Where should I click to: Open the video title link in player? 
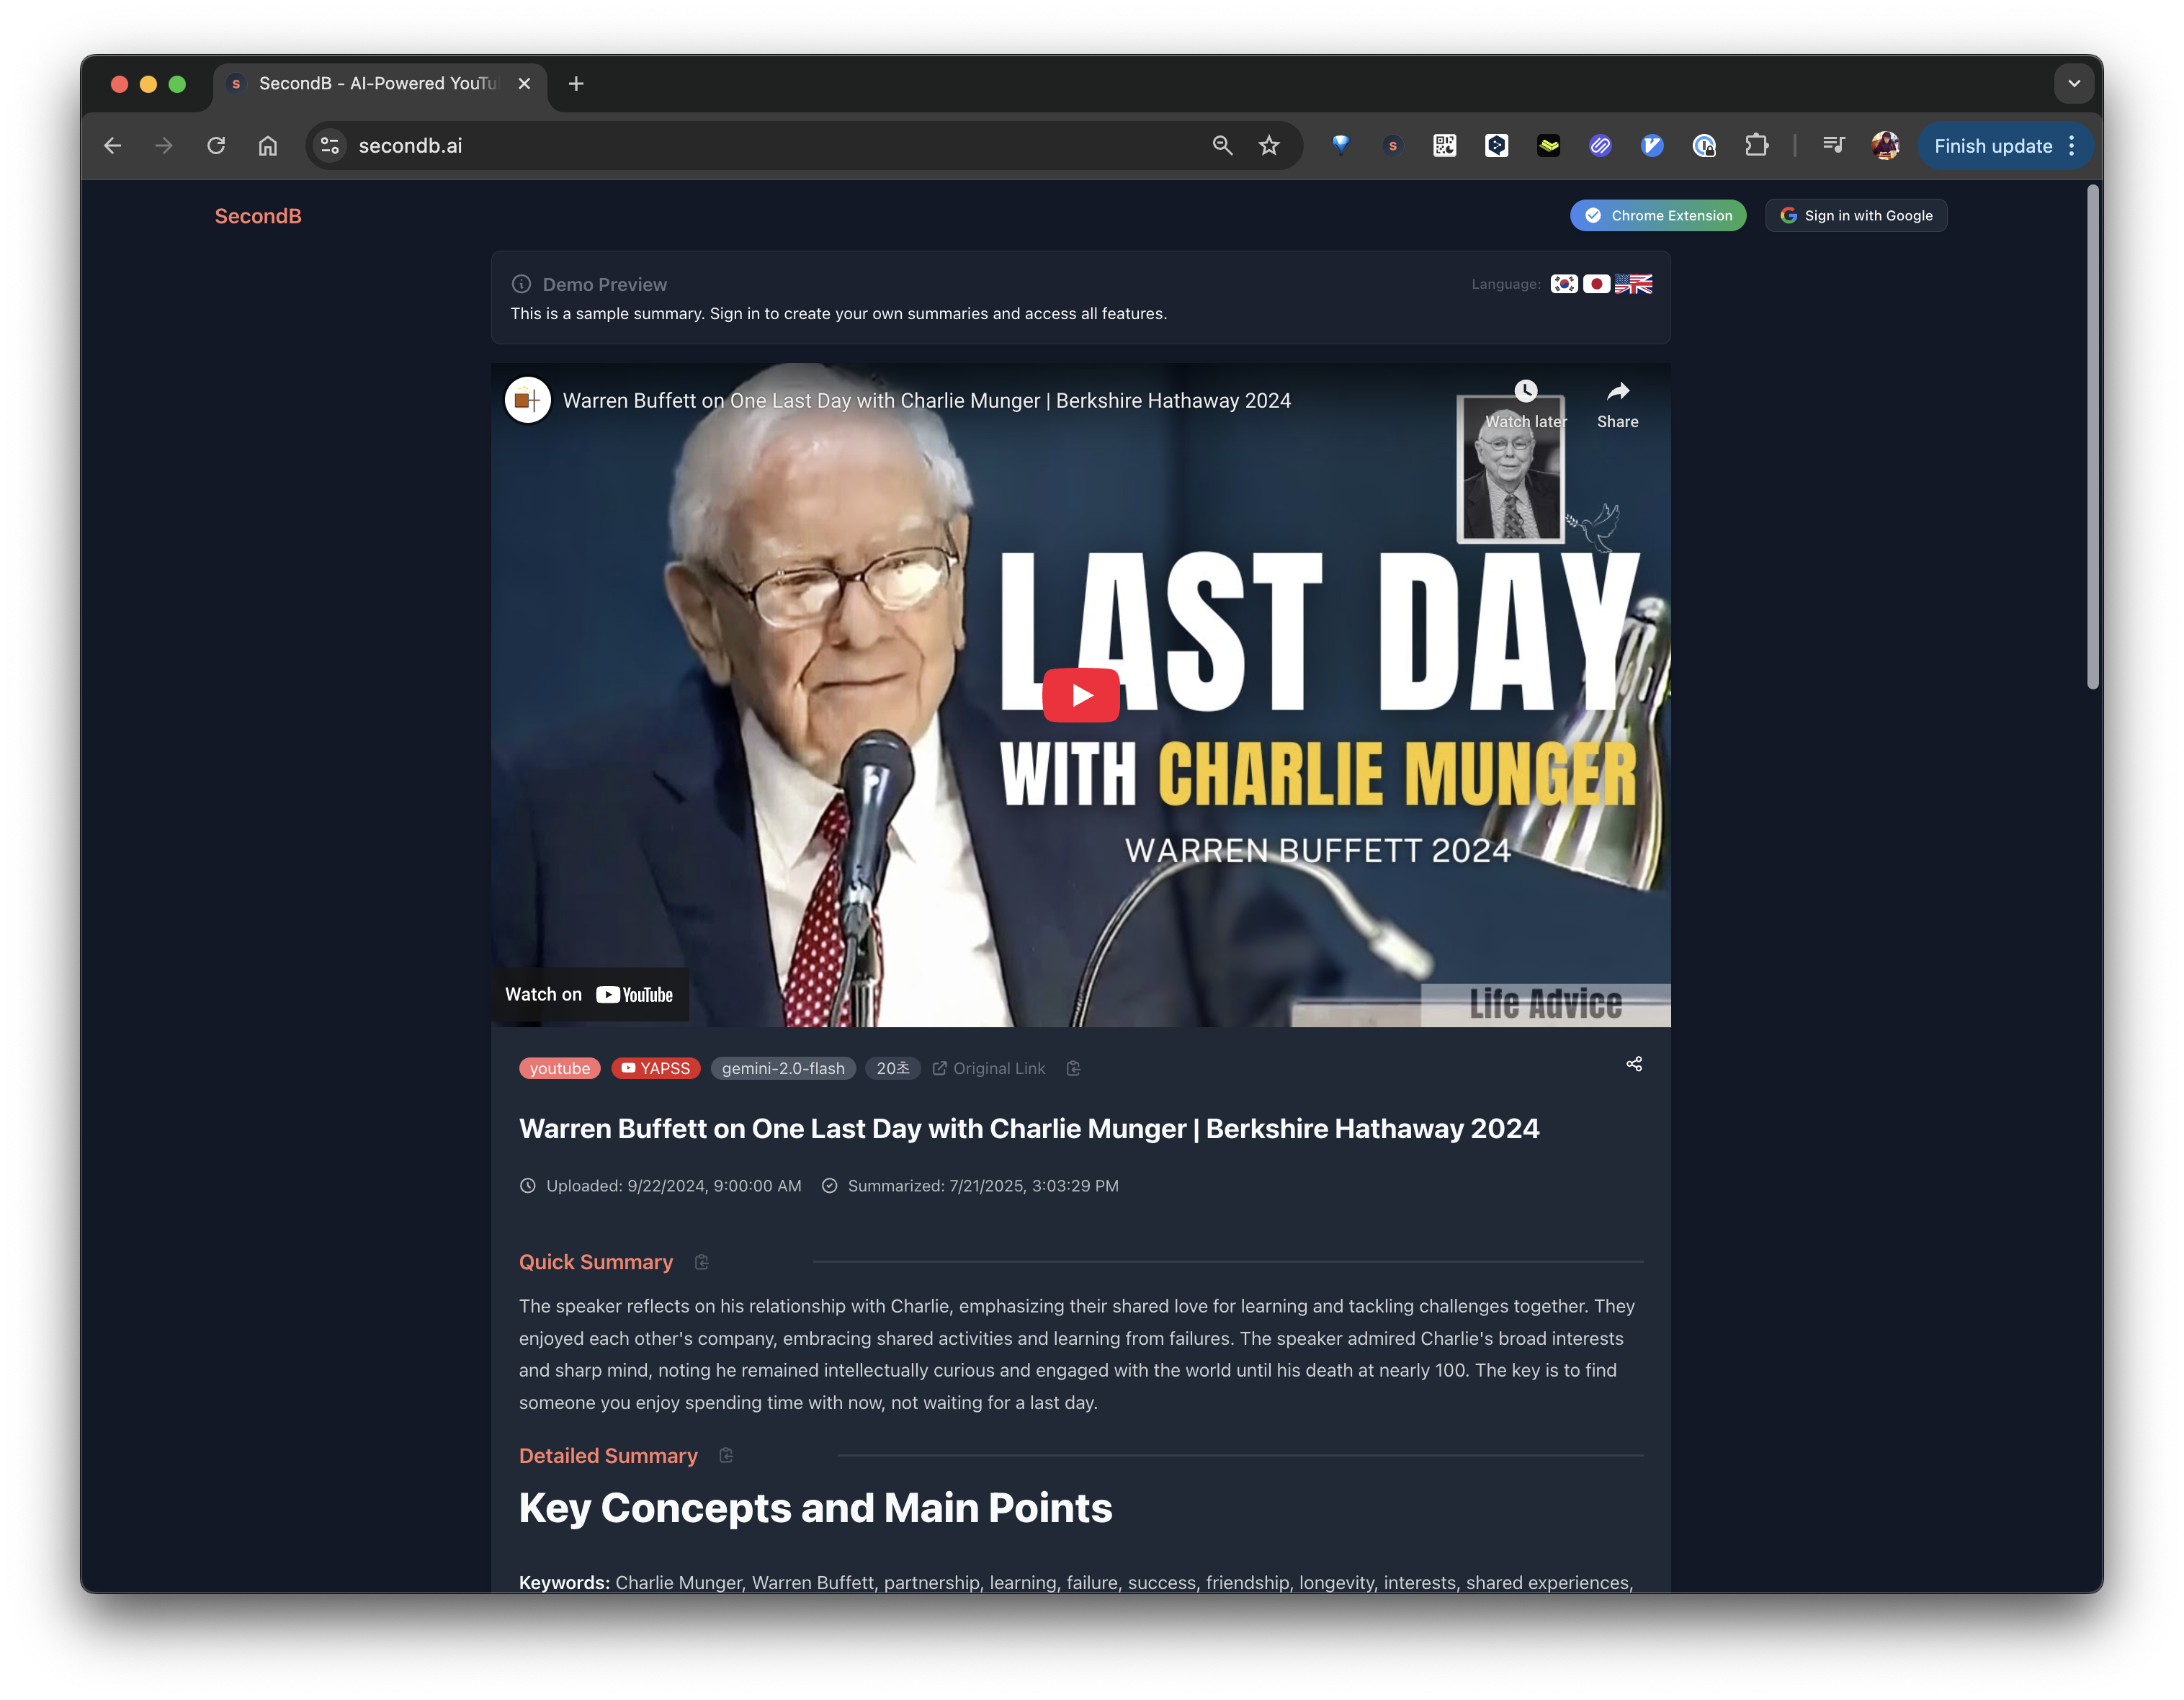(927, 401)
